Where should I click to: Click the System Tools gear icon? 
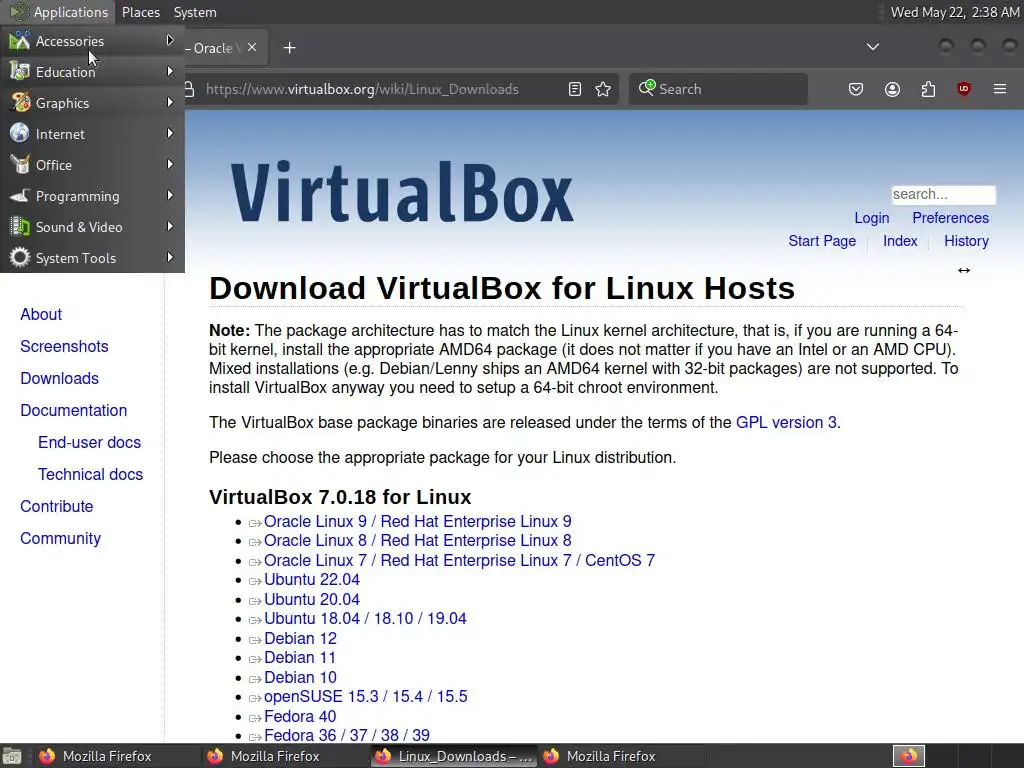point(20,257)
